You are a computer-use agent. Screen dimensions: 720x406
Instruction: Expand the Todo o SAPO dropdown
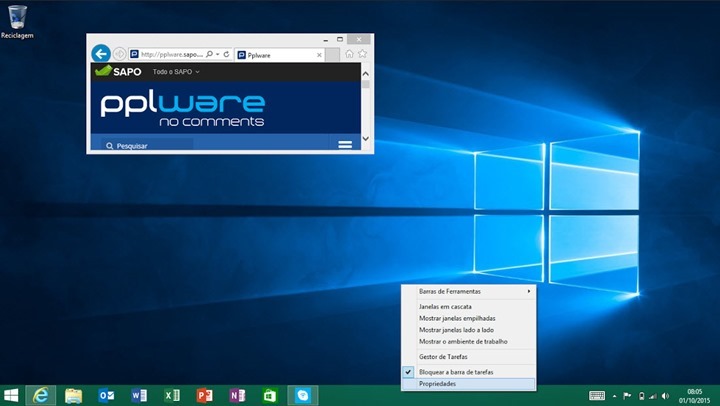tap(176, 72)
